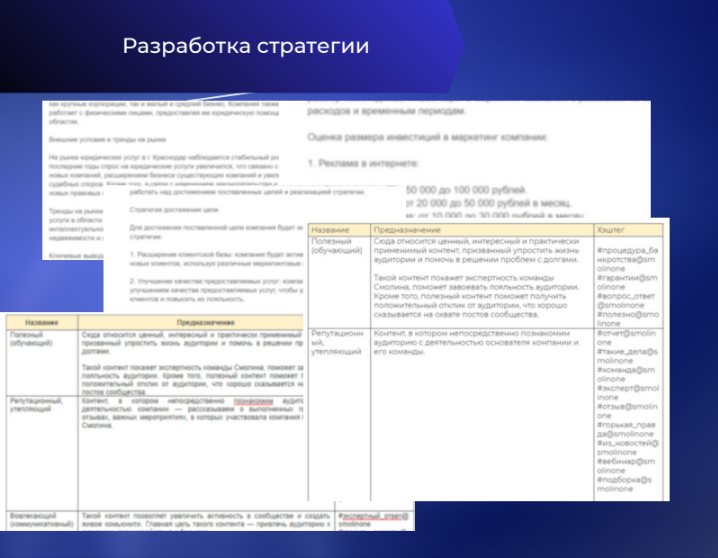
Task: Click text "50 000 до 100 000 рублей."
Action: pos(466,190)
